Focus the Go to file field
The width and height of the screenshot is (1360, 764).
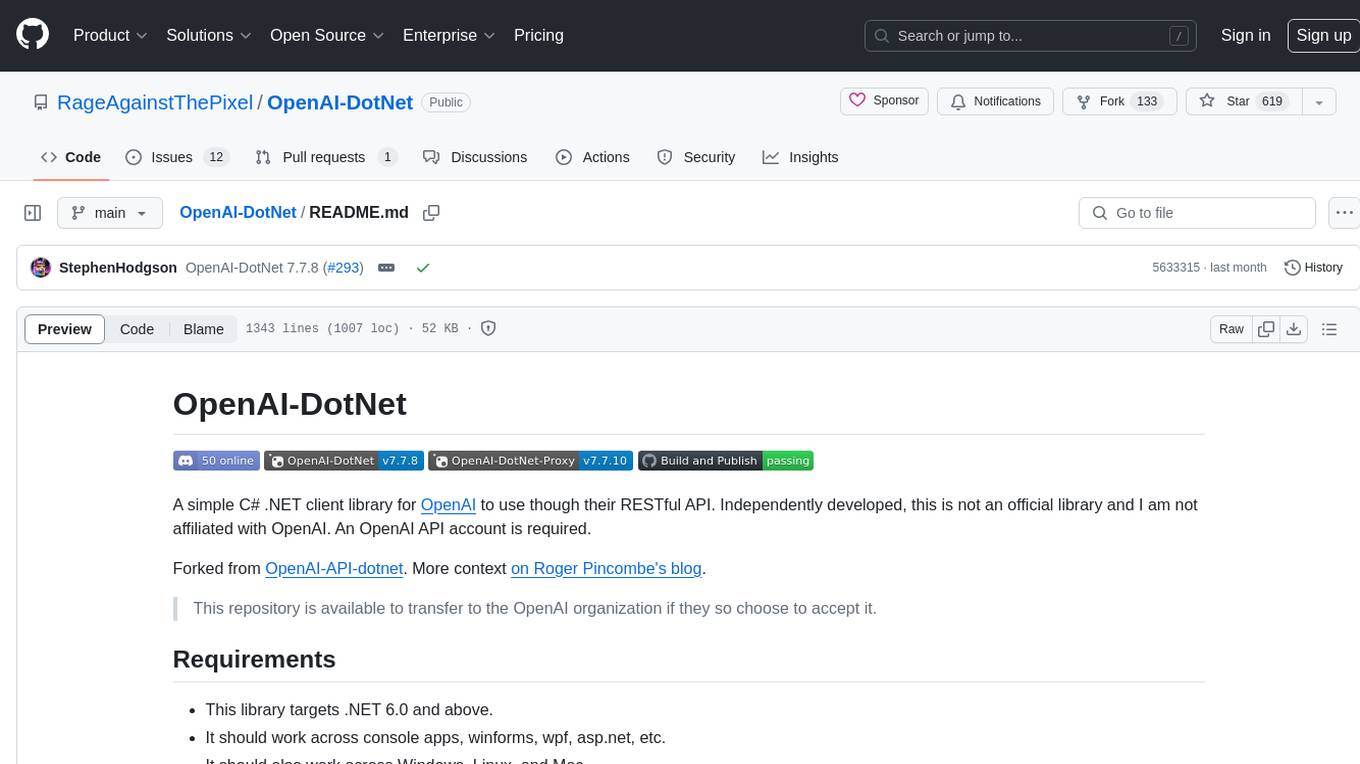(1197, 213)
